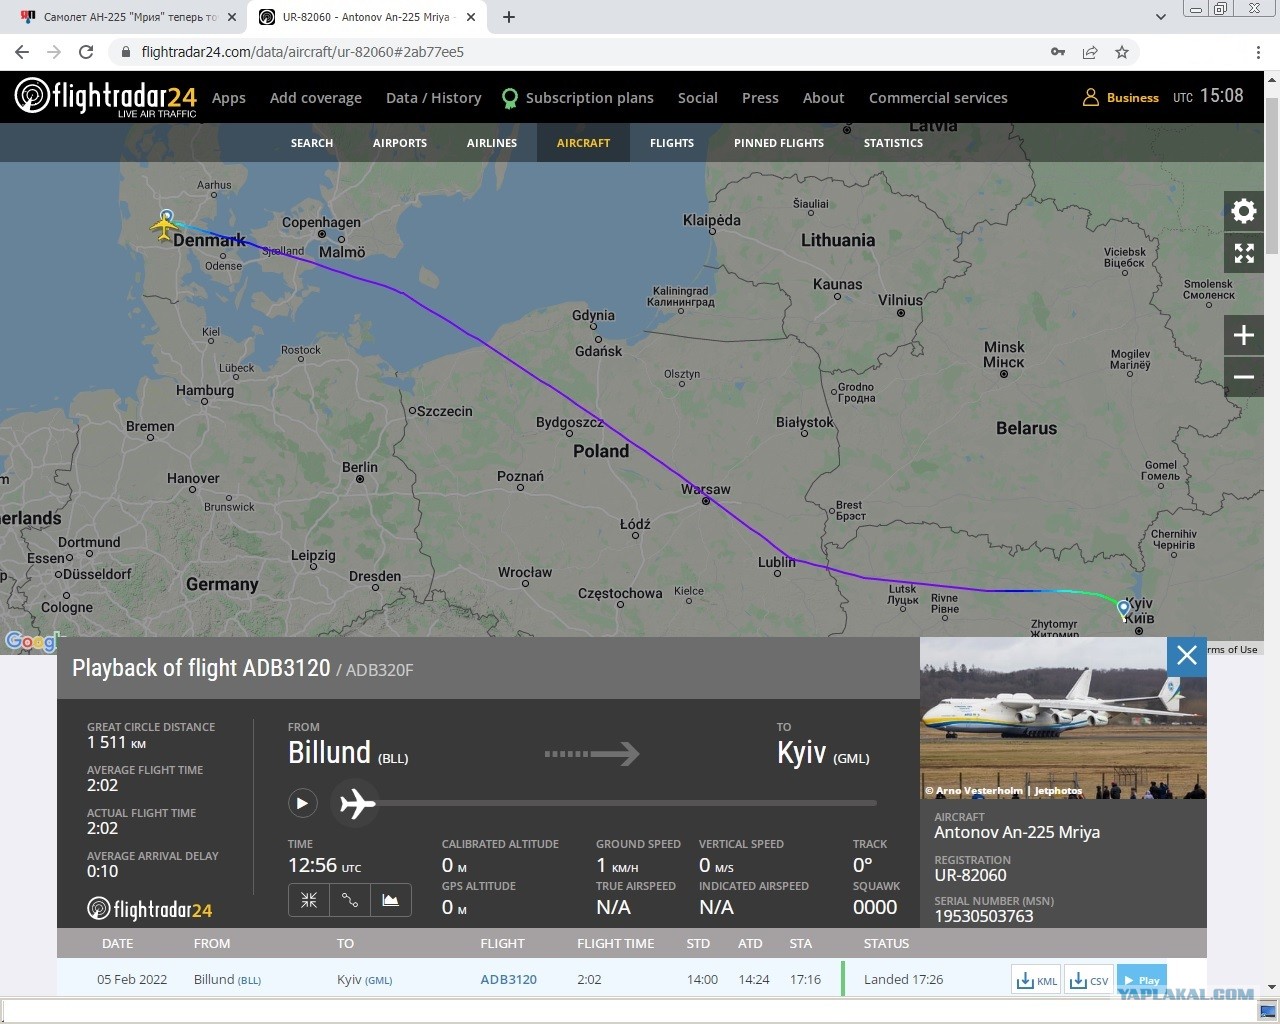This screenshot has height=1024, width=1280.
Task: Click the Flightradar24 logo in playback panel
Action: pos(150,909)
